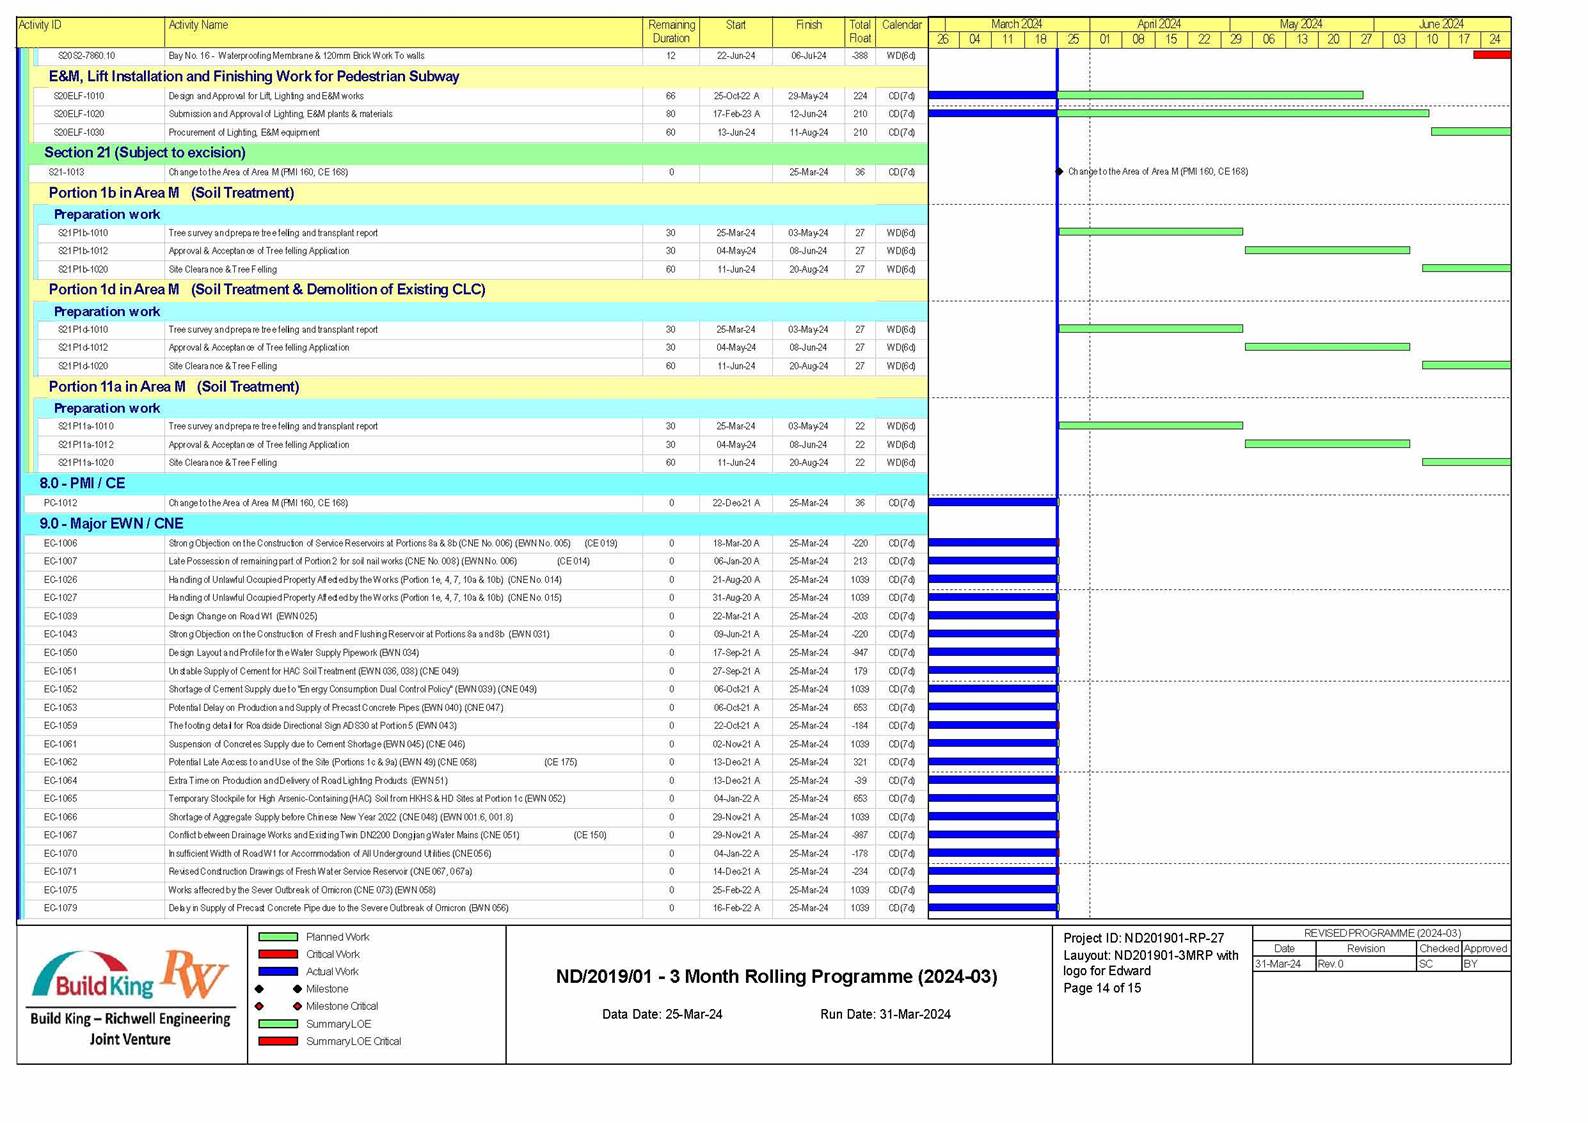Click the April 2024 timescale header
This screenshot has height=1123, width=1588.
[x=1158, y=24]
